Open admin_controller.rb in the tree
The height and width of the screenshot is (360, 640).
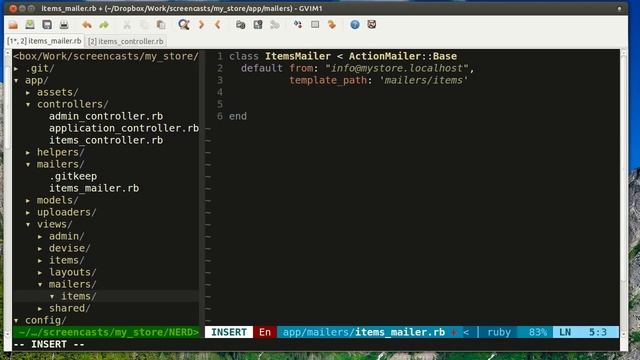106,116
